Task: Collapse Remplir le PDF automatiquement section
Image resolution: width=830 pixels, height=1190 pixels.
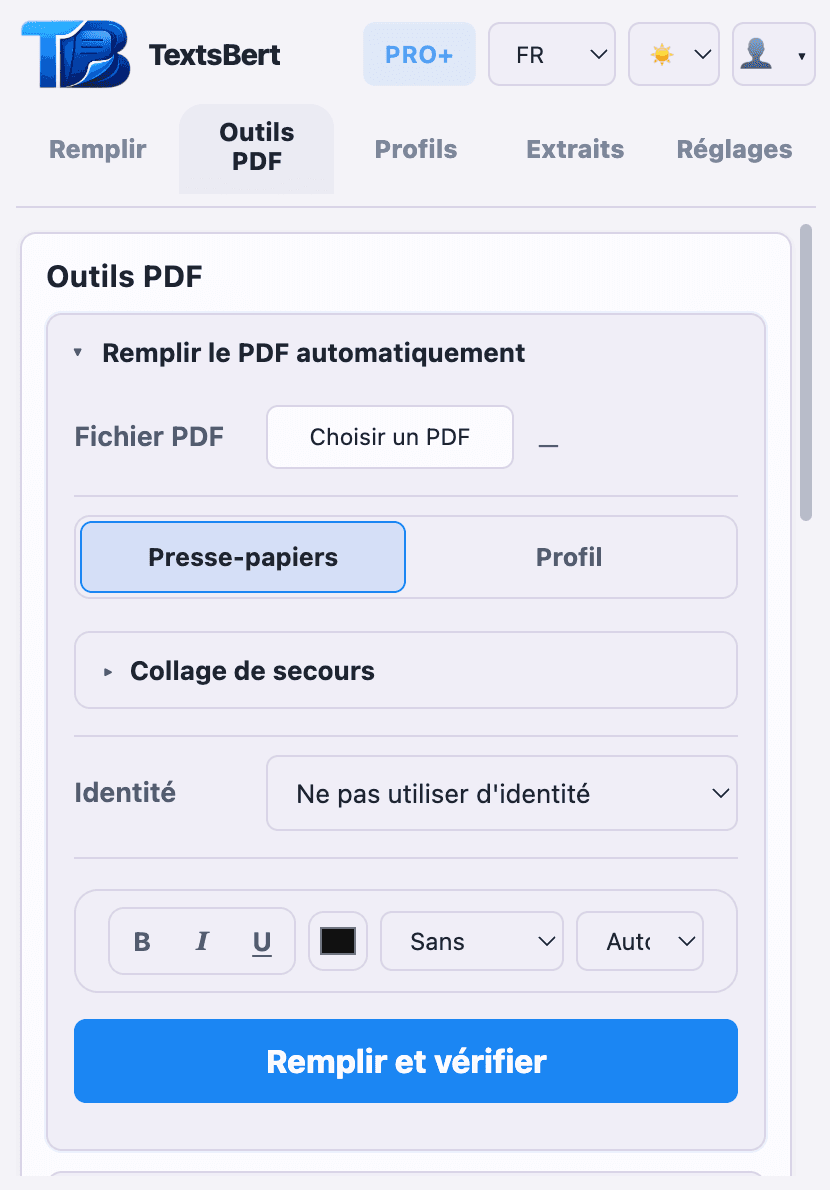Action: 80,352
